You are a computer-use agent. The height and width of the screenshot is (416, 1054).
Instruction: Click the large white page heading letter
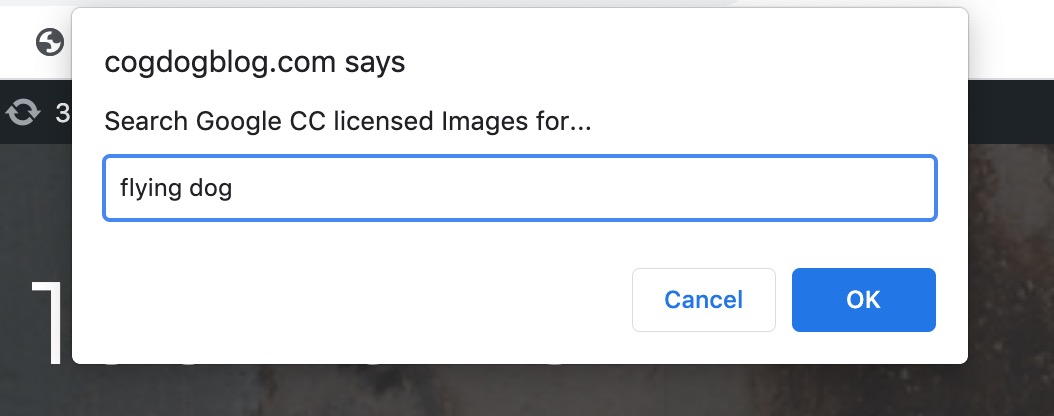[x=50, y=322]
